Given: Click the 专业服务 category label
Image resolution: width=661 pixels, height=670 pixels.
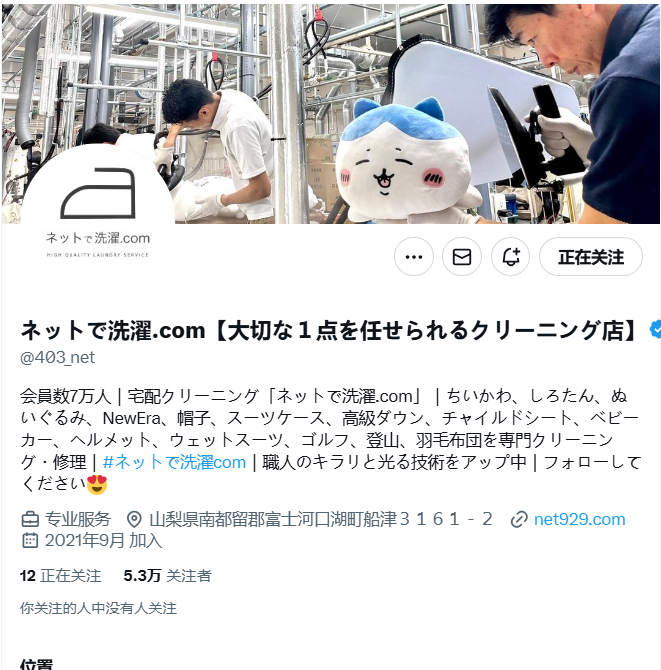Looking at the screenshot, I should (x=78, y=520).
